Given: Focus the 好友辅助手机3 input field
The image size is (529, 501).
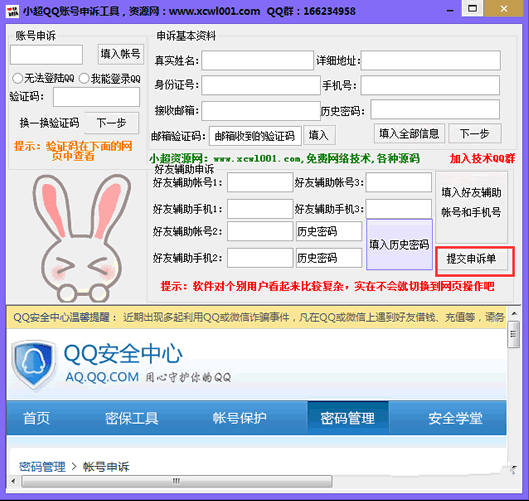Looking at the screenshot, I should 399,209.
